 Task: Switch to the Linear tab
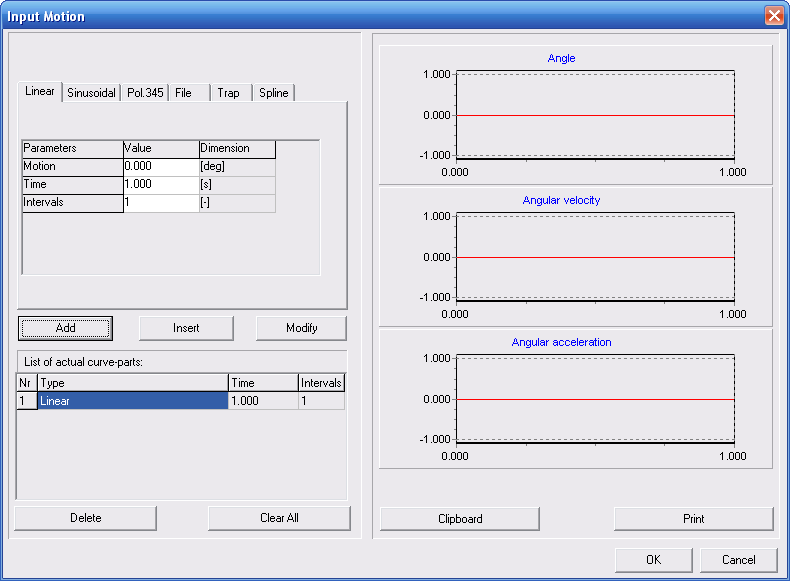click(40, 92)
